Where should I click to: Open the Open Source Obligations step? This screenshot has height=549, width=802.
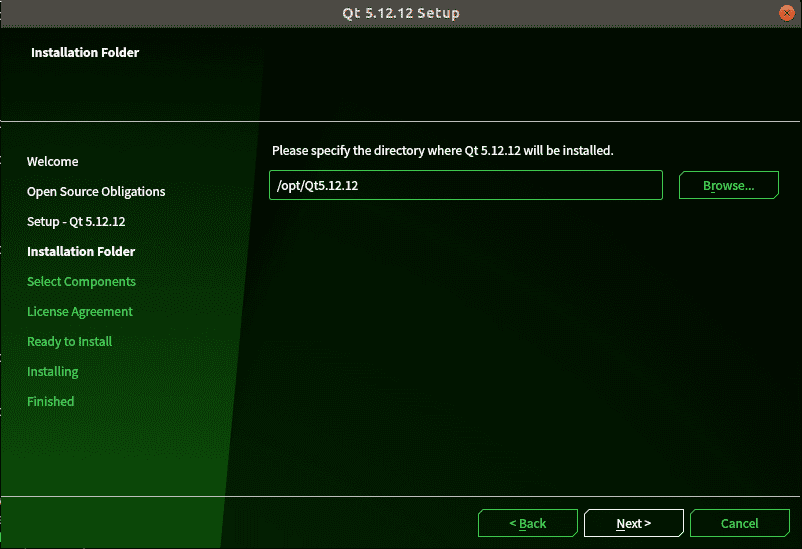(96, 192)
